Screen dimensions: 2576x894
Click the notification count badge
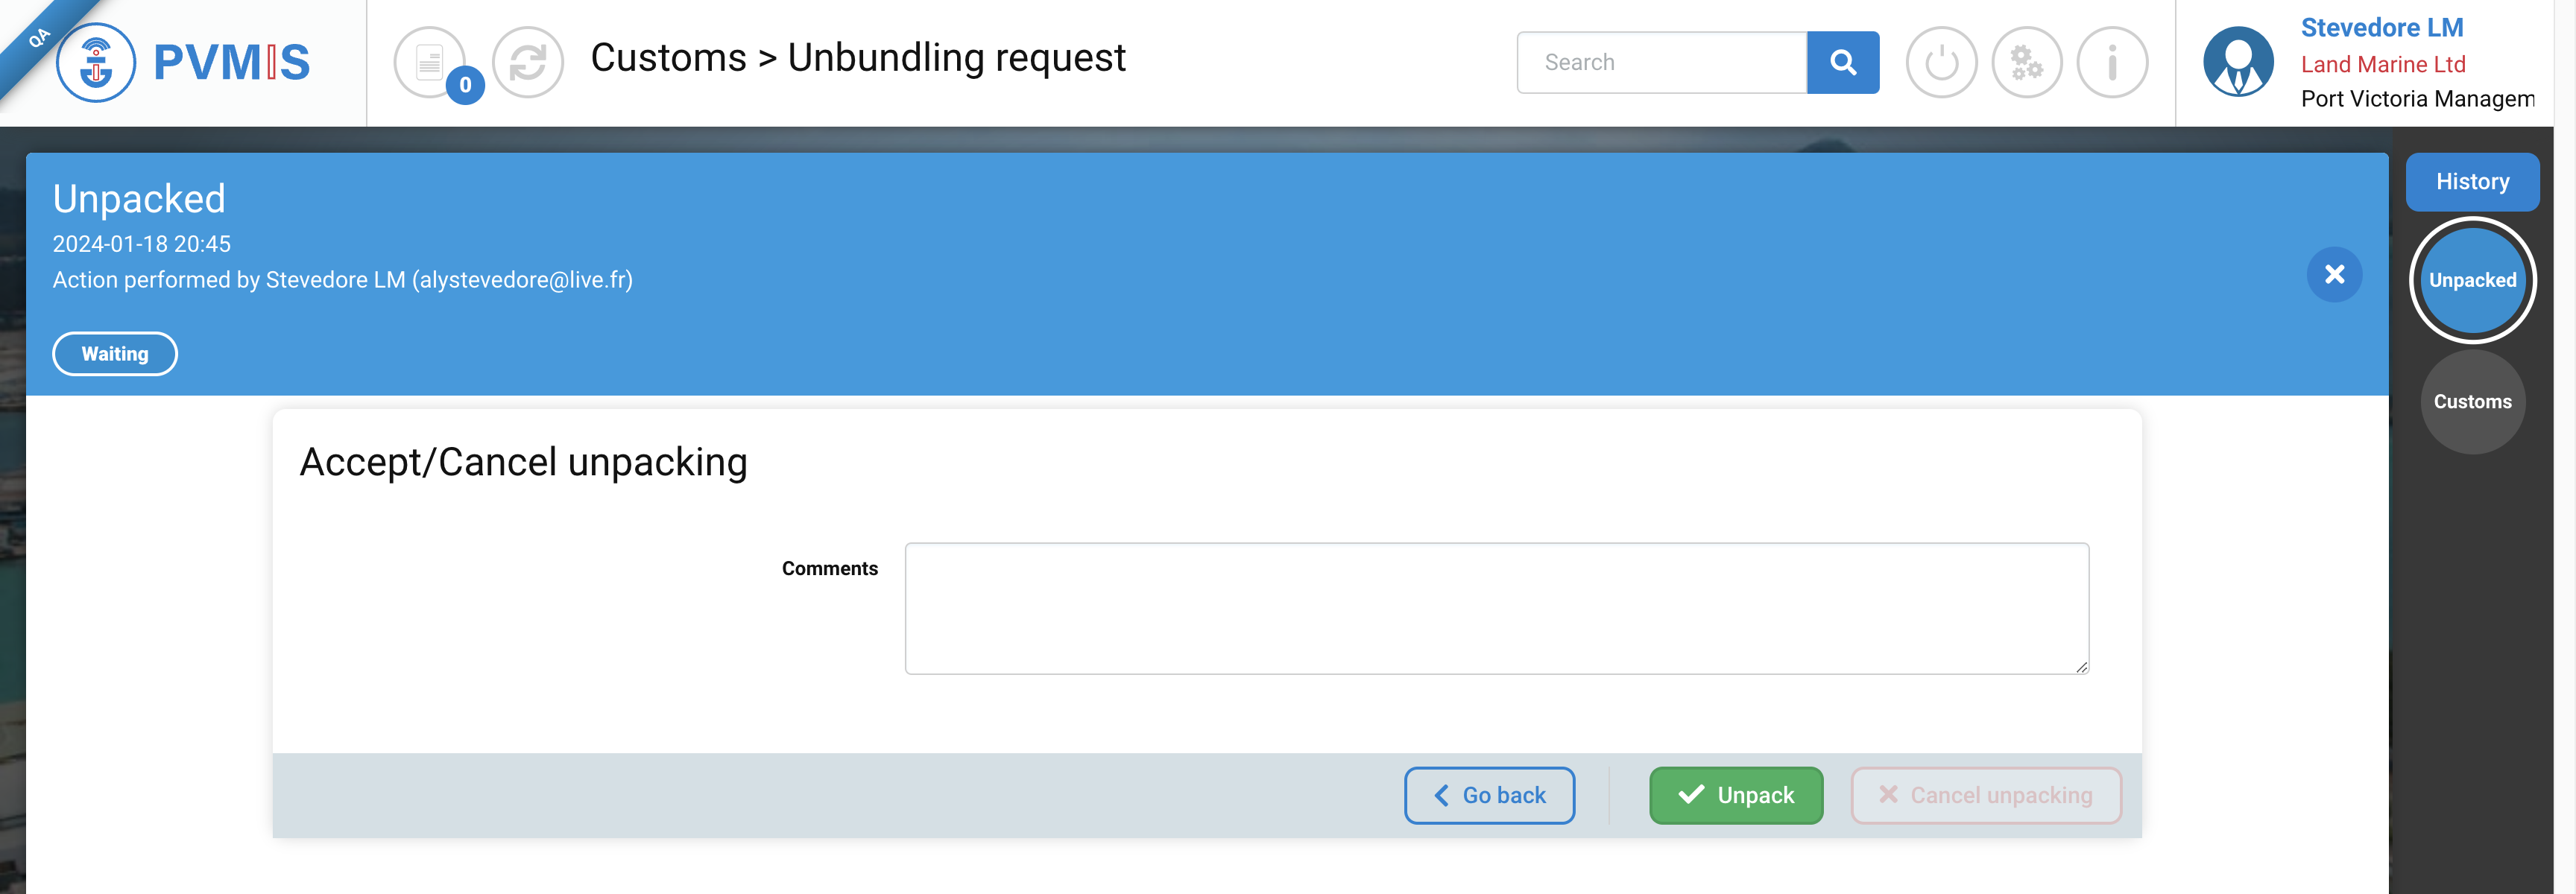[465, 85]
